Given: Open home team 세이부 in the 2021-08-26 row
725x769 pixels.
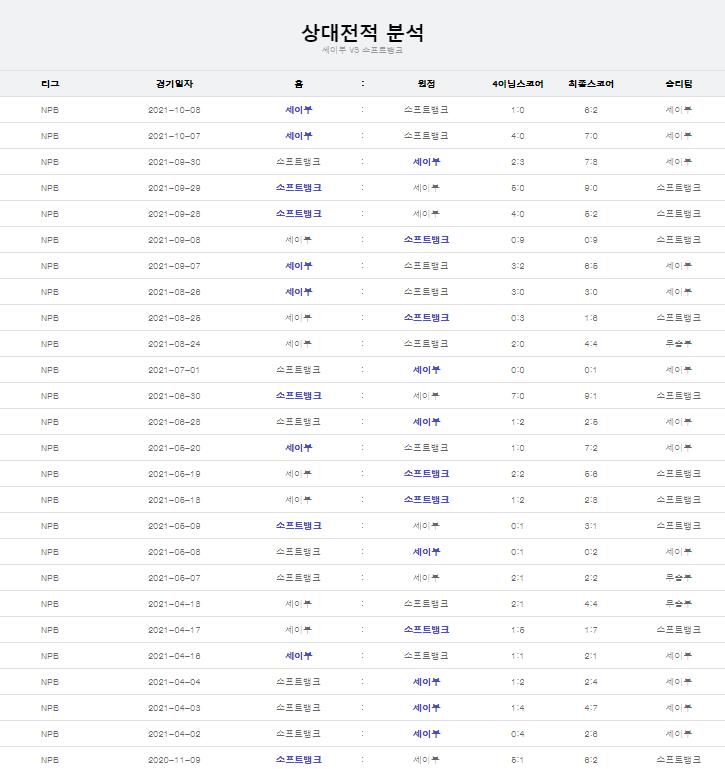Looking at the screenshot, I should click(x=299, y=292).
